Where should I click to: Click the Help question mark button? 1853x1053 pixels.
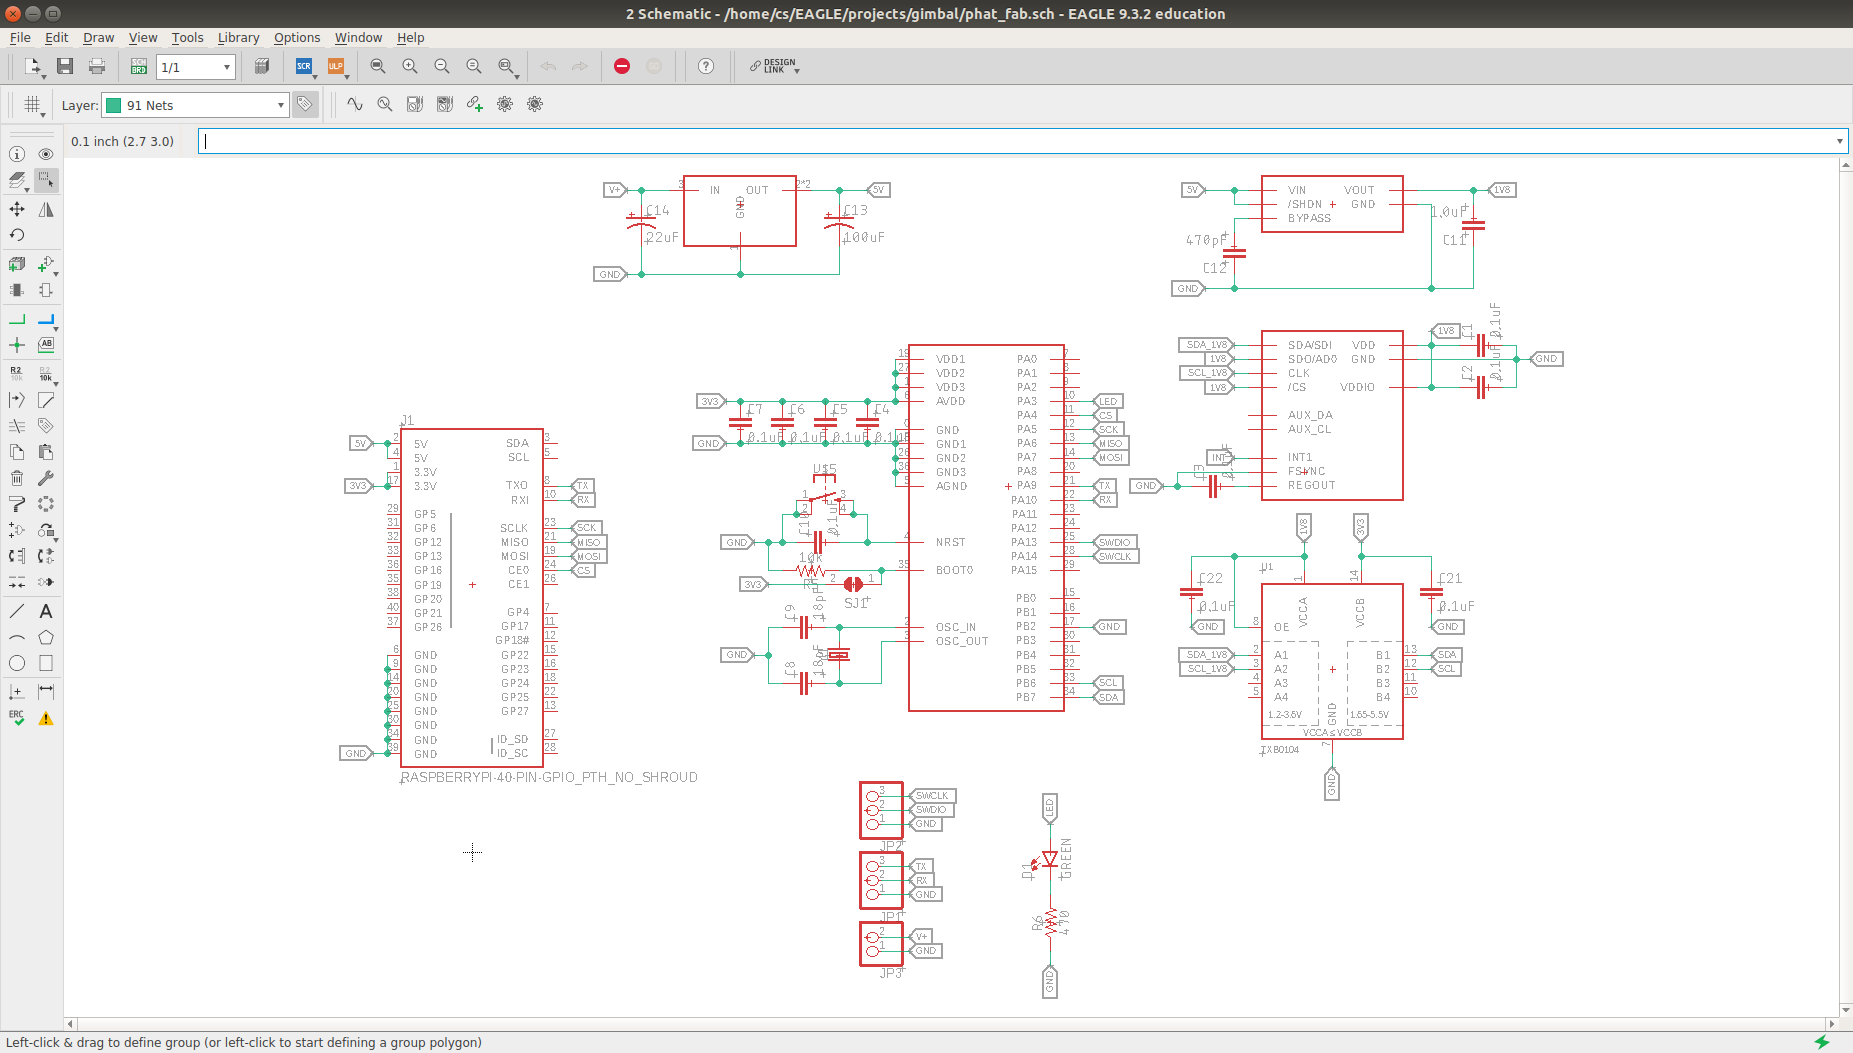706,66
